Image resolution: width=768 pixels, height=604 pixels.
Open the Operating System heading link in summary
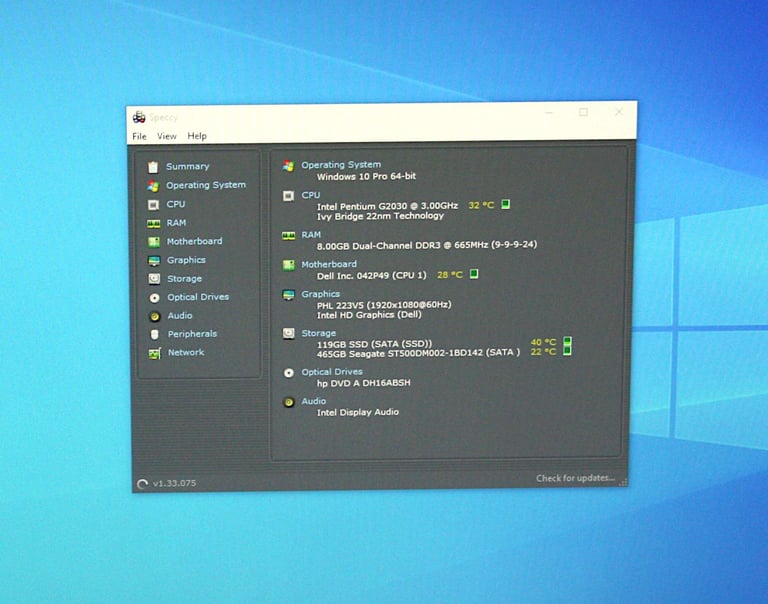[x=341, y=165]
